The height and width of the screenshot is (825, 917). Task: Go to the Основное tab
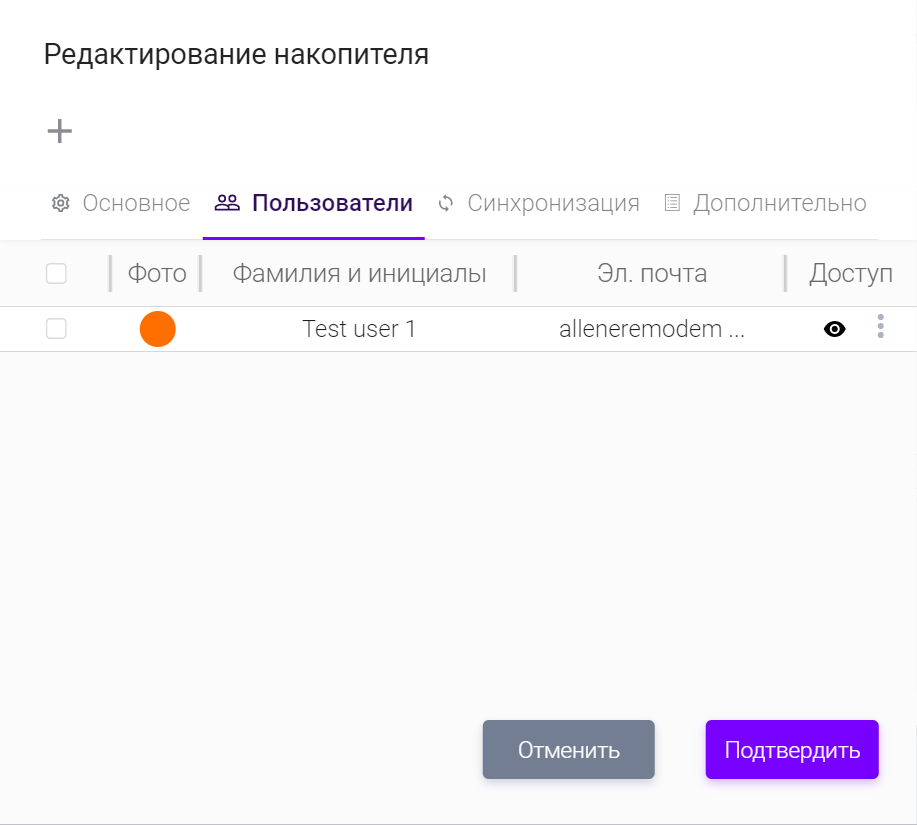click(x=136, y=204)
